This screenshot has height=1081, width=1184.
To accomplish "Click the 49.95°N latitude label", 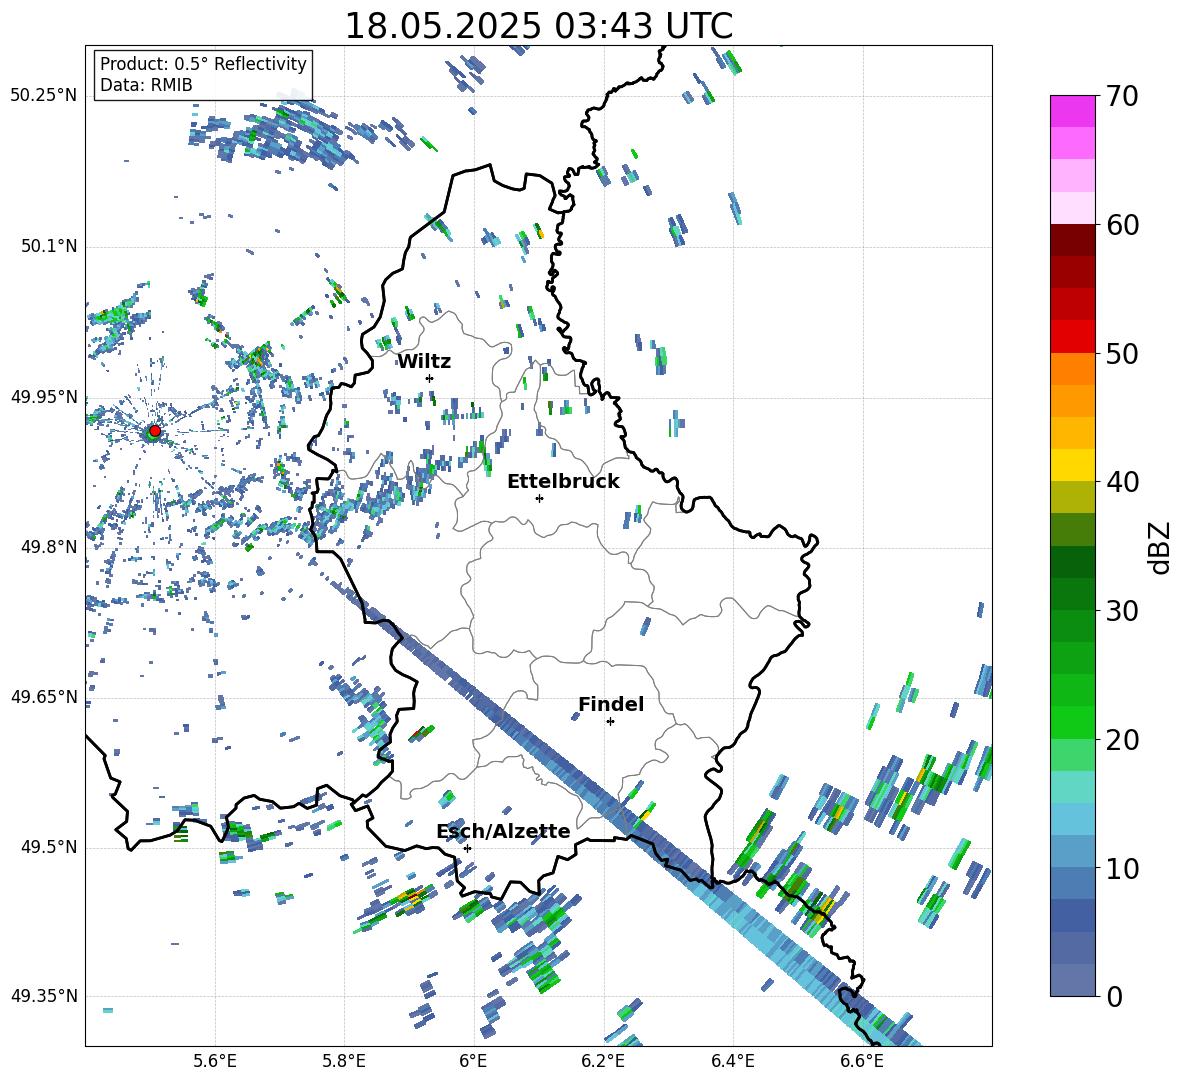I will coord(44,396).
